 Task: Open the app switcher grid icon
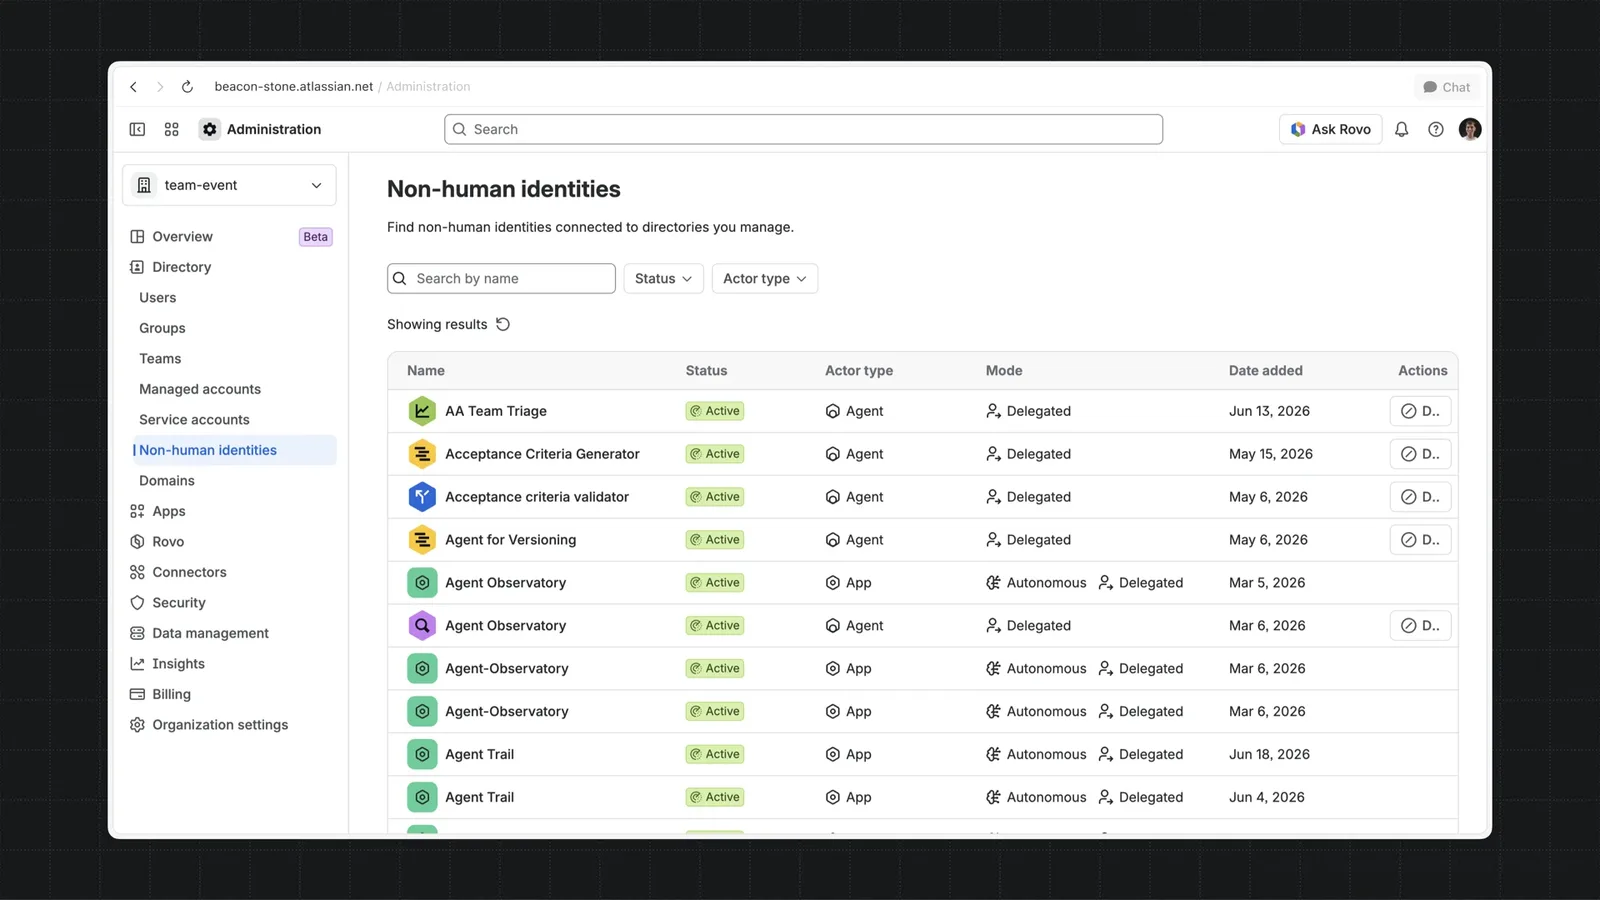[172, 129]
